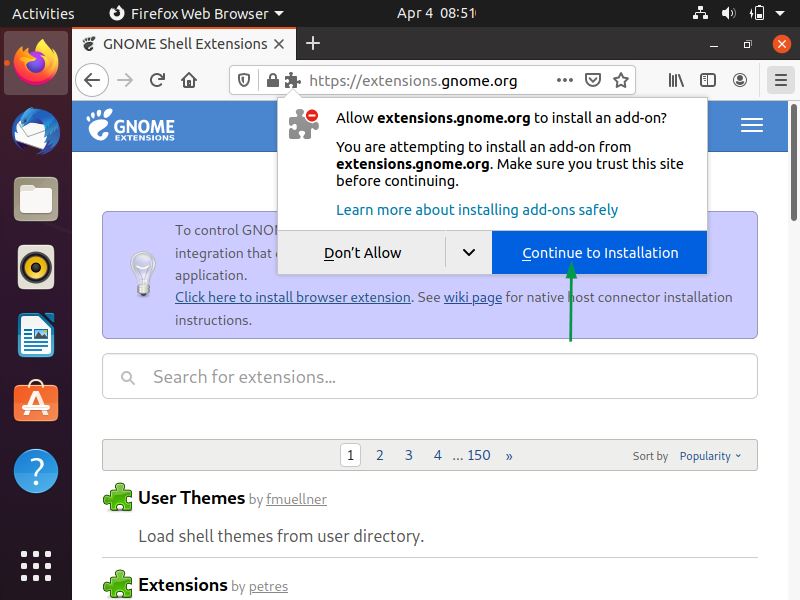Click Don't Allow button
Image resolution: width=800 pixels, height=600 pixels.
tap(362, 253)
